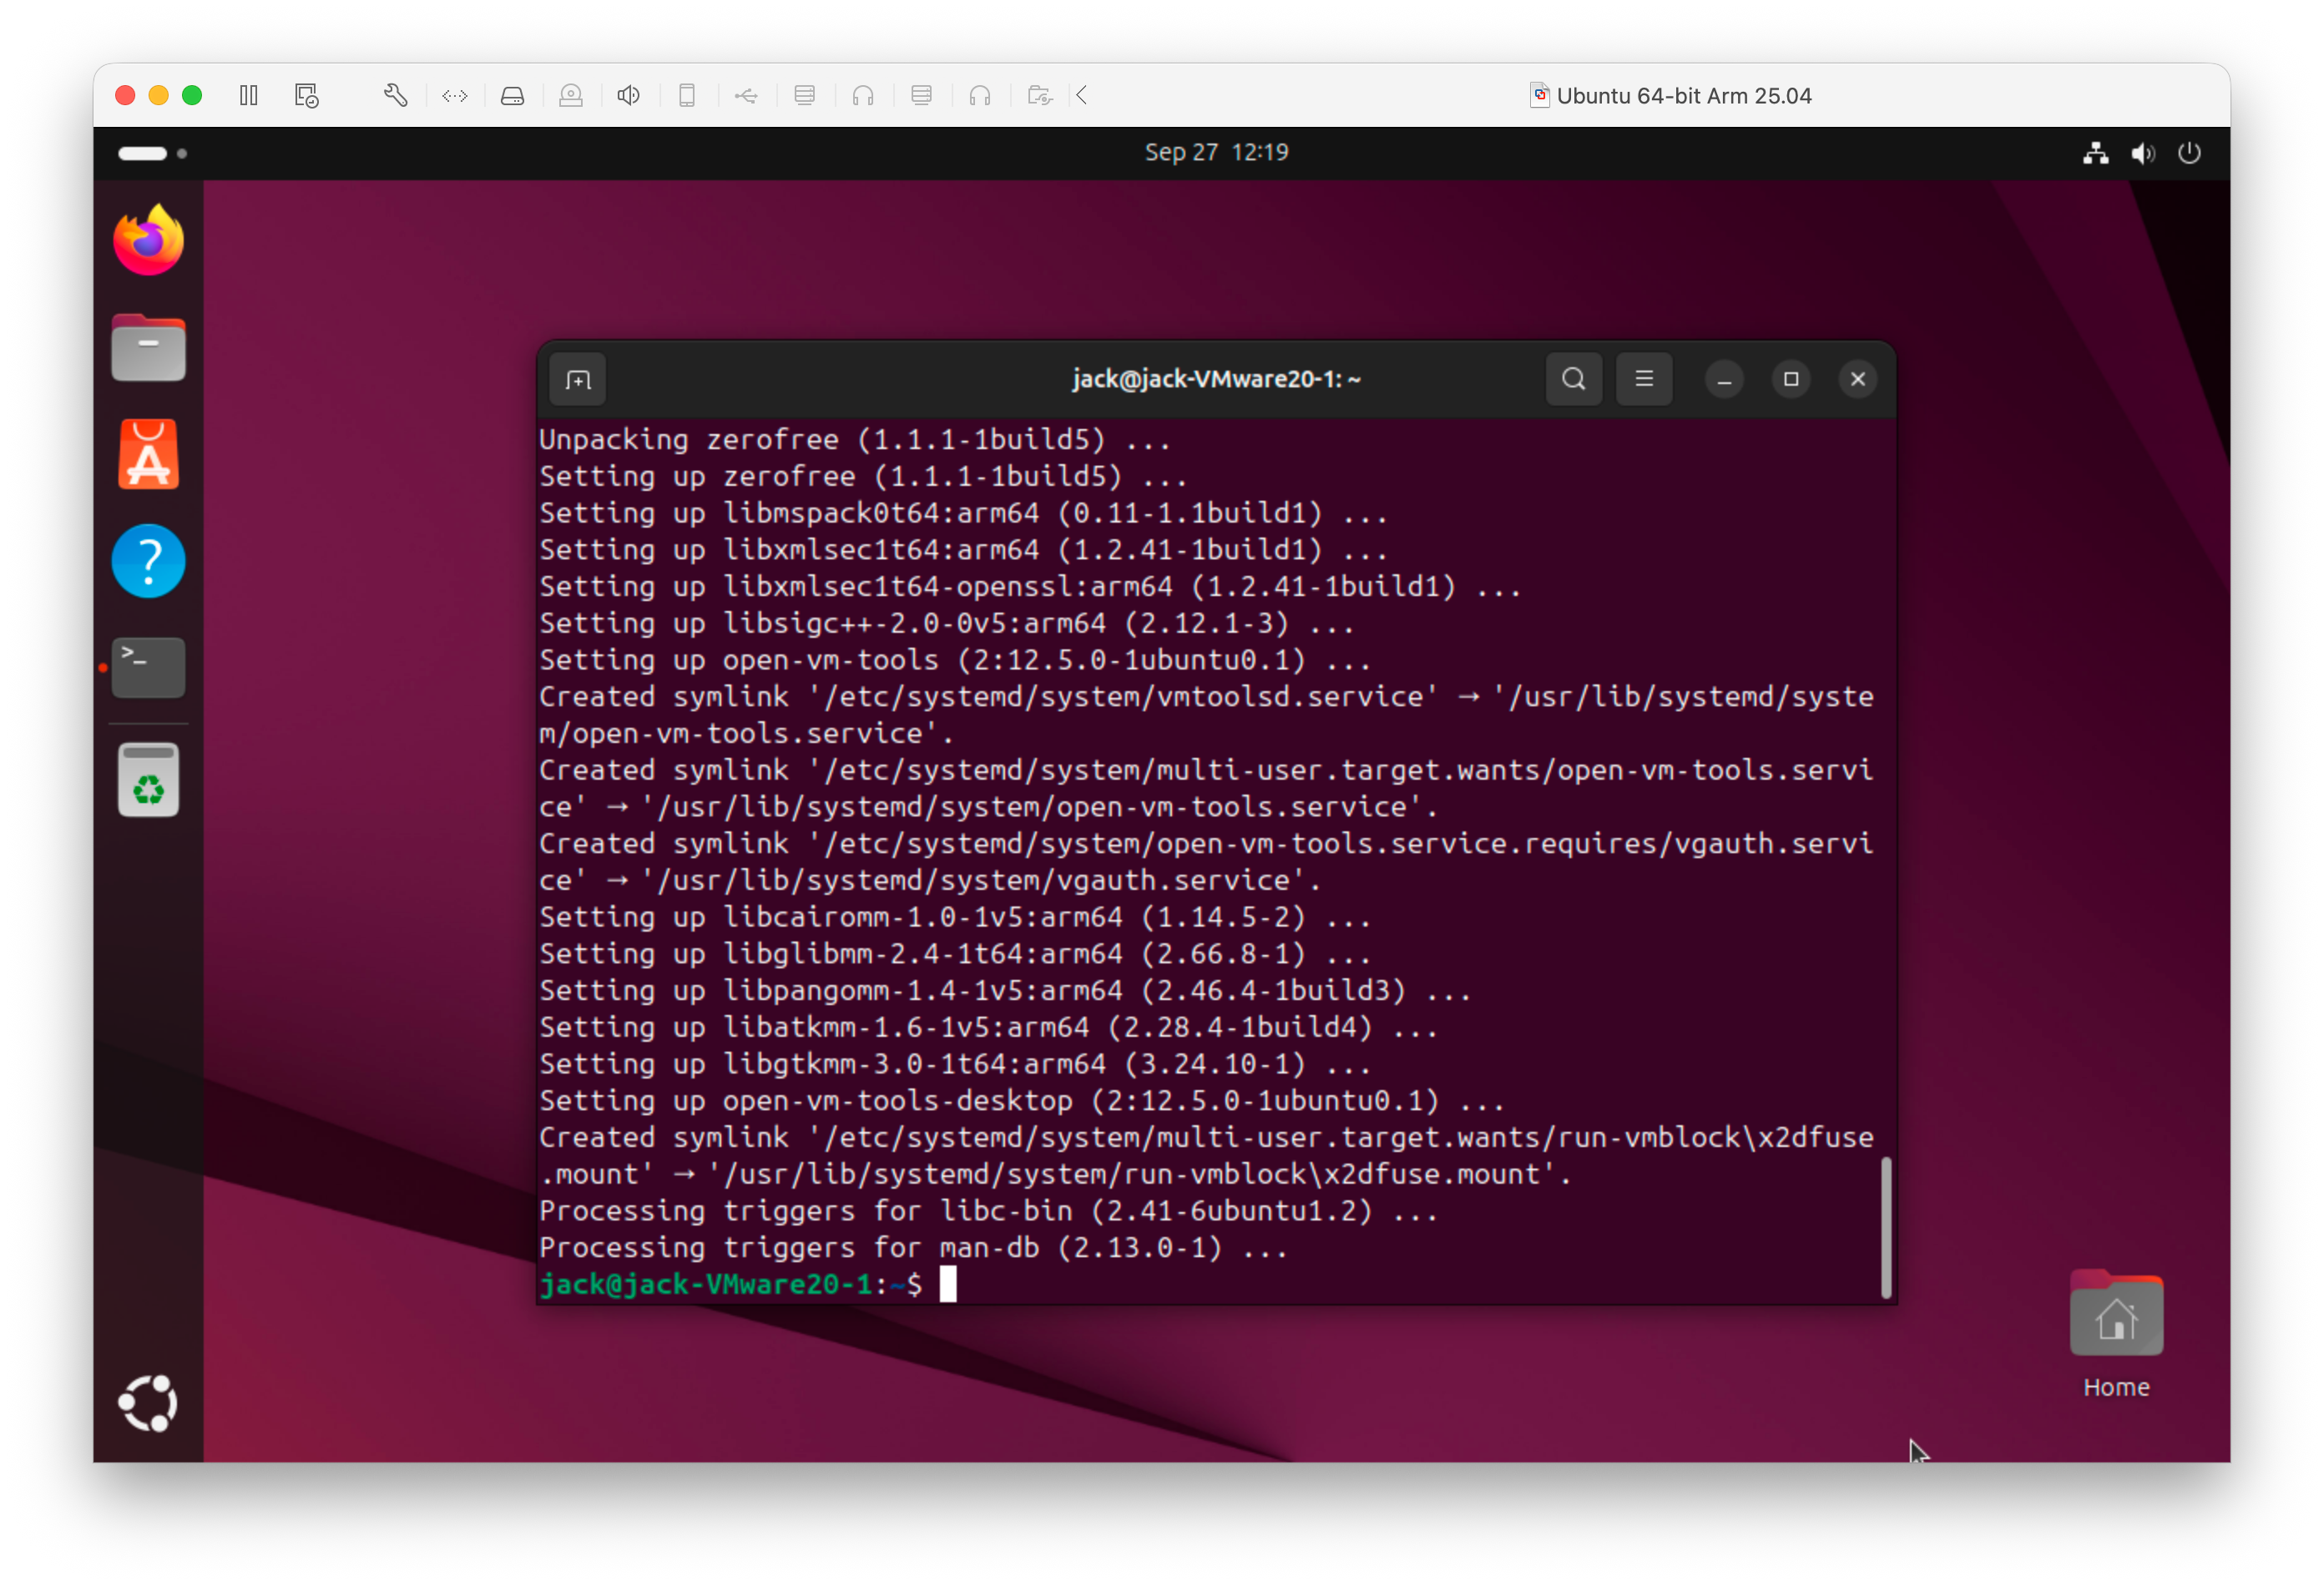Viewport: 2324px width, 1586px height.
Task: Open the VM settings wrench
Action: pos(395,96)
